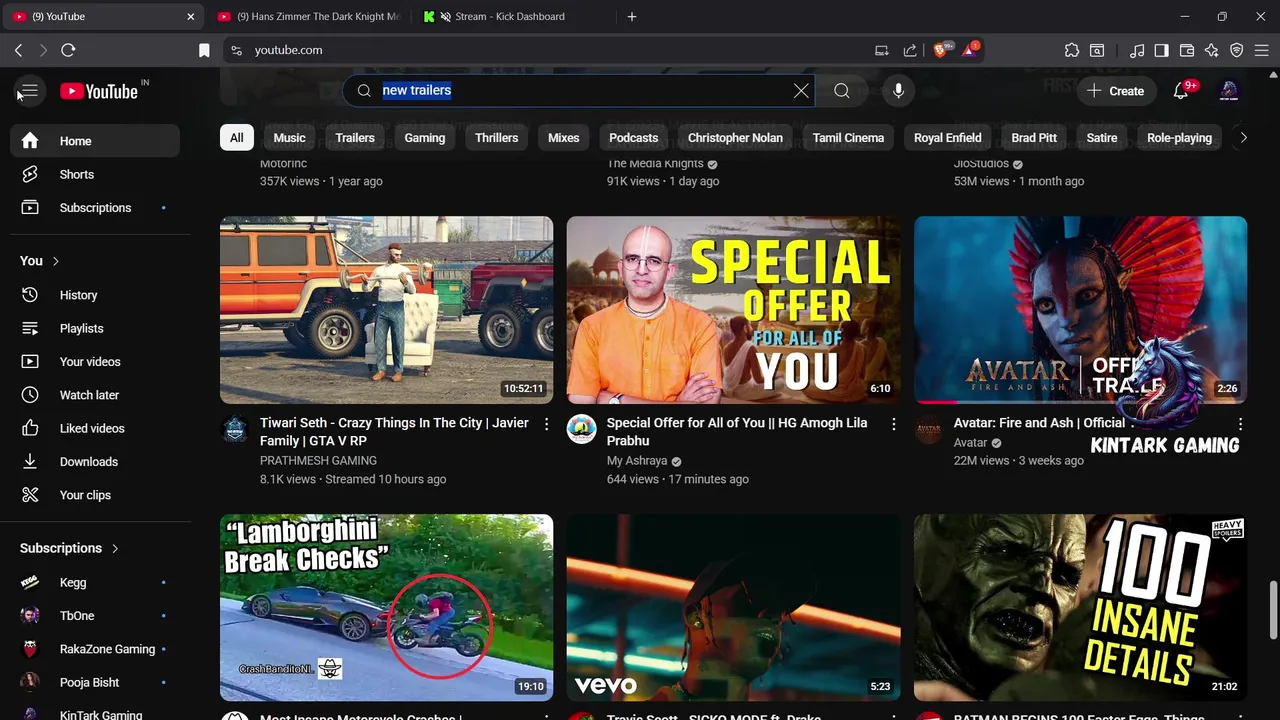Open RakaZone Gaming channel subscription
This screenshot has height=720, width=1280.
[x=95, y=649]
